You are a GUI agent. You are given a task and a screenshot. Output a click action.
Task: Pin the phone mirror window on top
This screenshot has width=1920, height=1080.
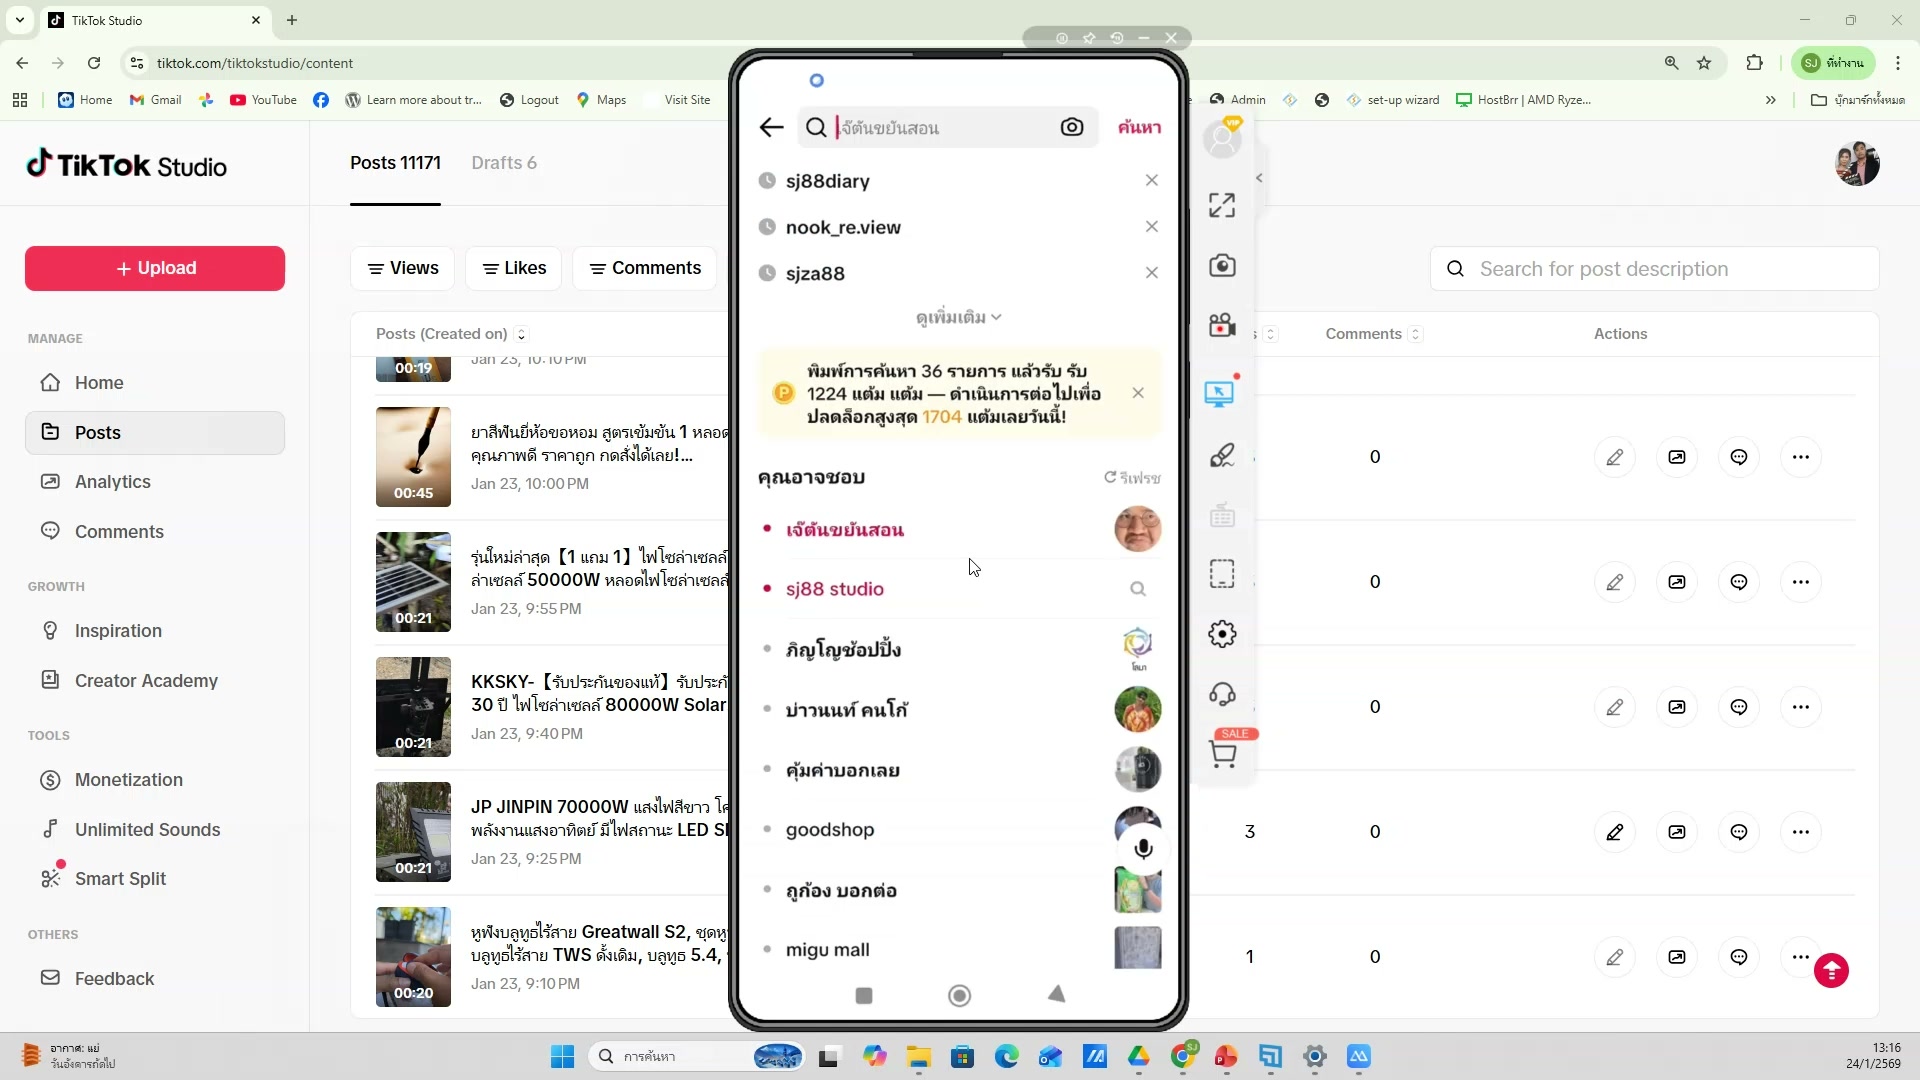pyautogui.click(x=1091, y=38)
